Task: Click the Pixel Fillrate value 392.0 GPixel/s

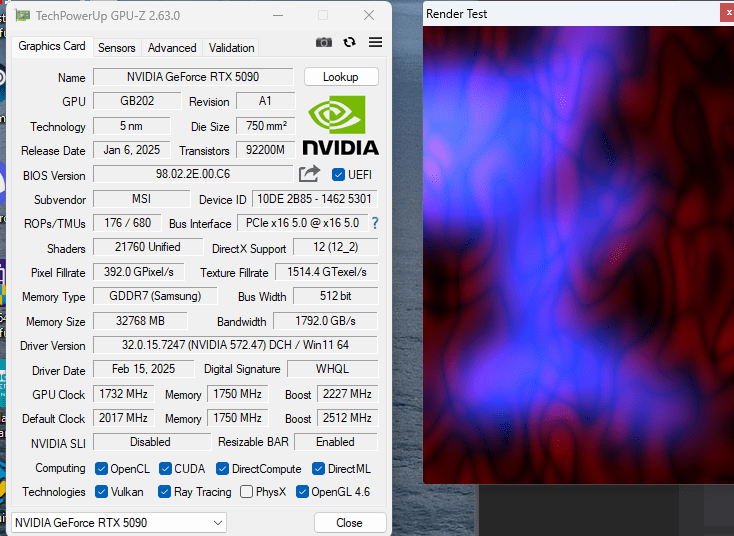Action: click(139, 272)
